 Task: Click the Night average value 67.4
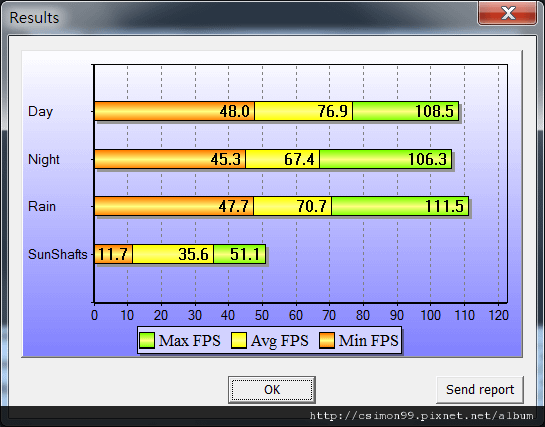click(299, 159)
